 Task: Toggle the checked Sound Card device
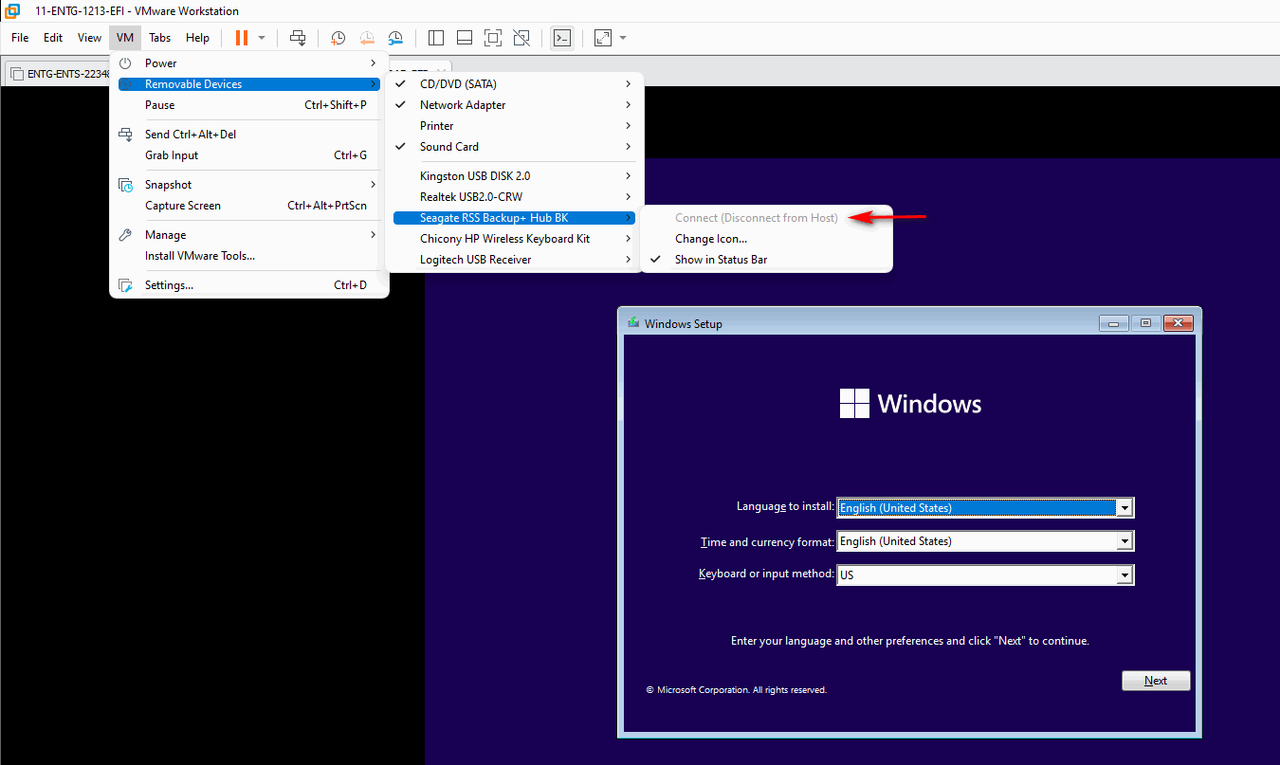point(514,147)
